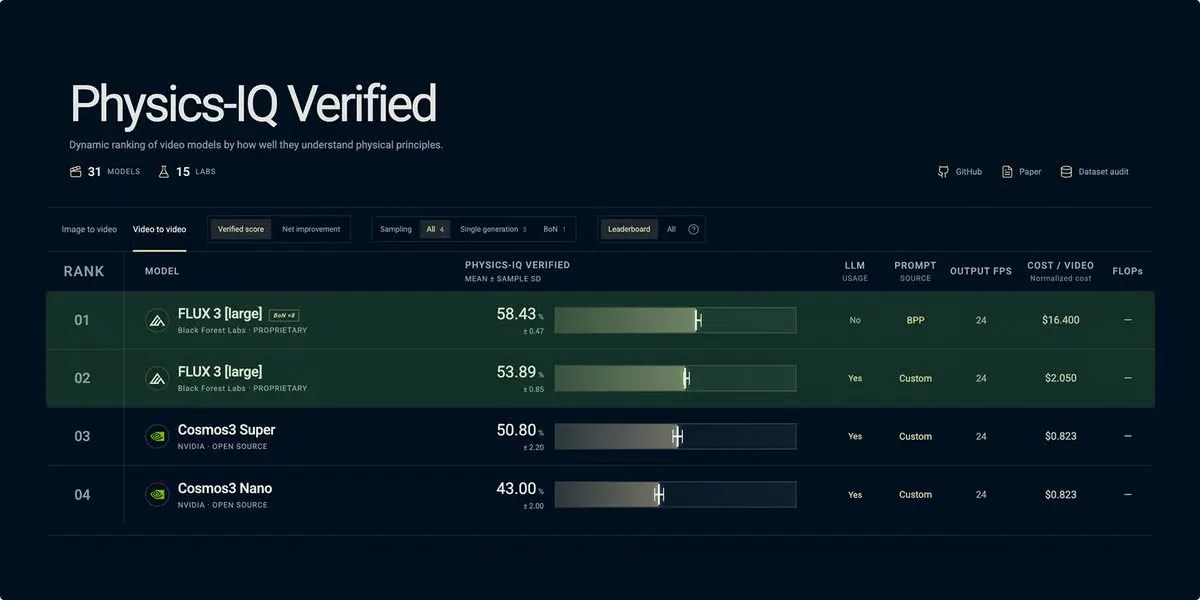
Task: Click the 43.00 score bar for Cosmos3 Nano
Action: coord(675,494)
